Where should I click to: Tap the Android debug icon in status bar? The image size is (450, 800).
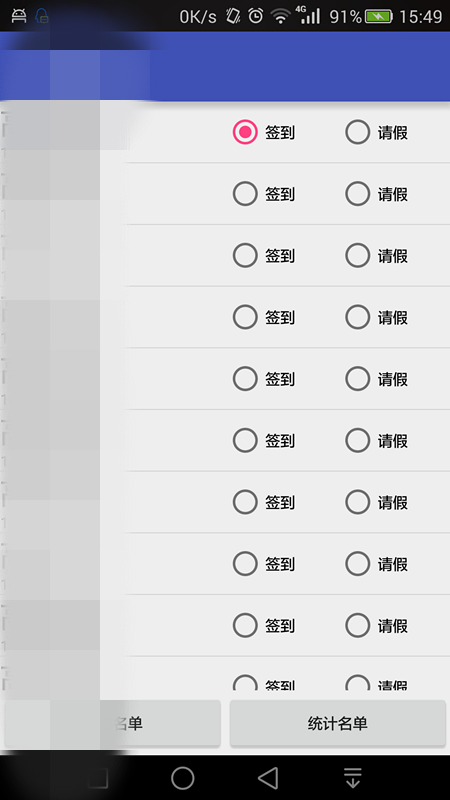click(x=19, y=16)
